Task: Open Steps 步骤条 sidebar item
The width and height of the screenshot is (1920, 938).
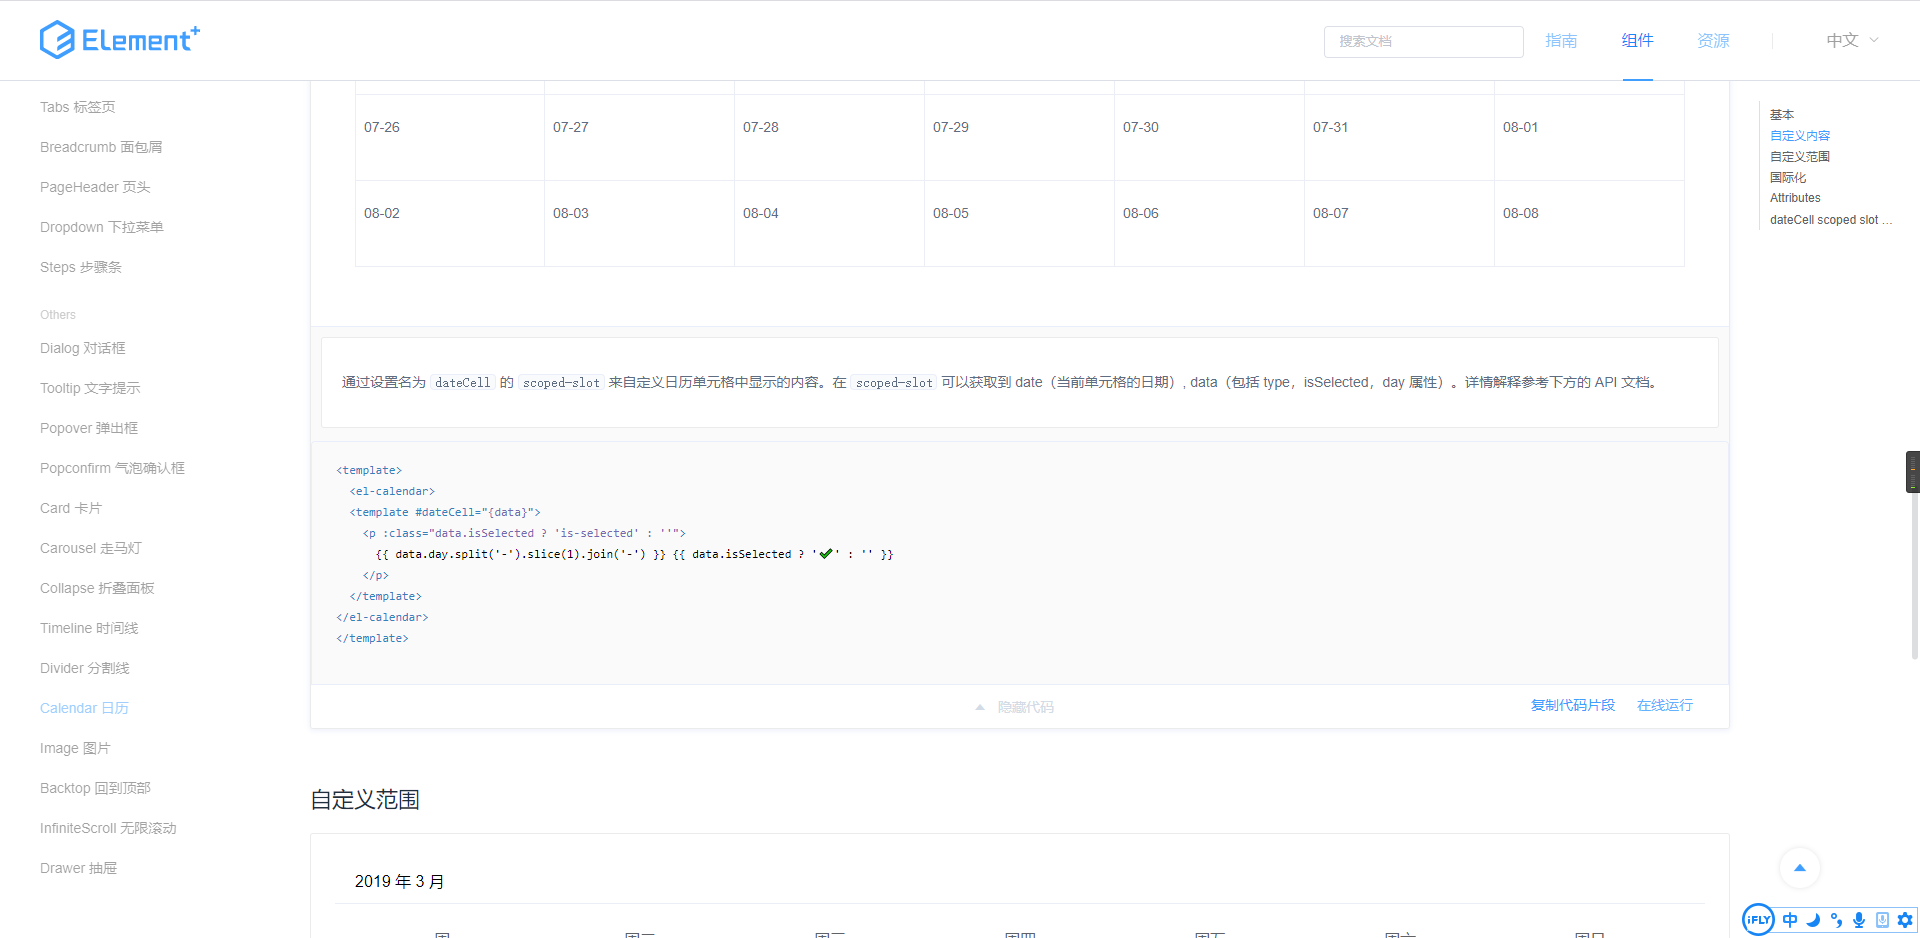Action: click(81, 267)
